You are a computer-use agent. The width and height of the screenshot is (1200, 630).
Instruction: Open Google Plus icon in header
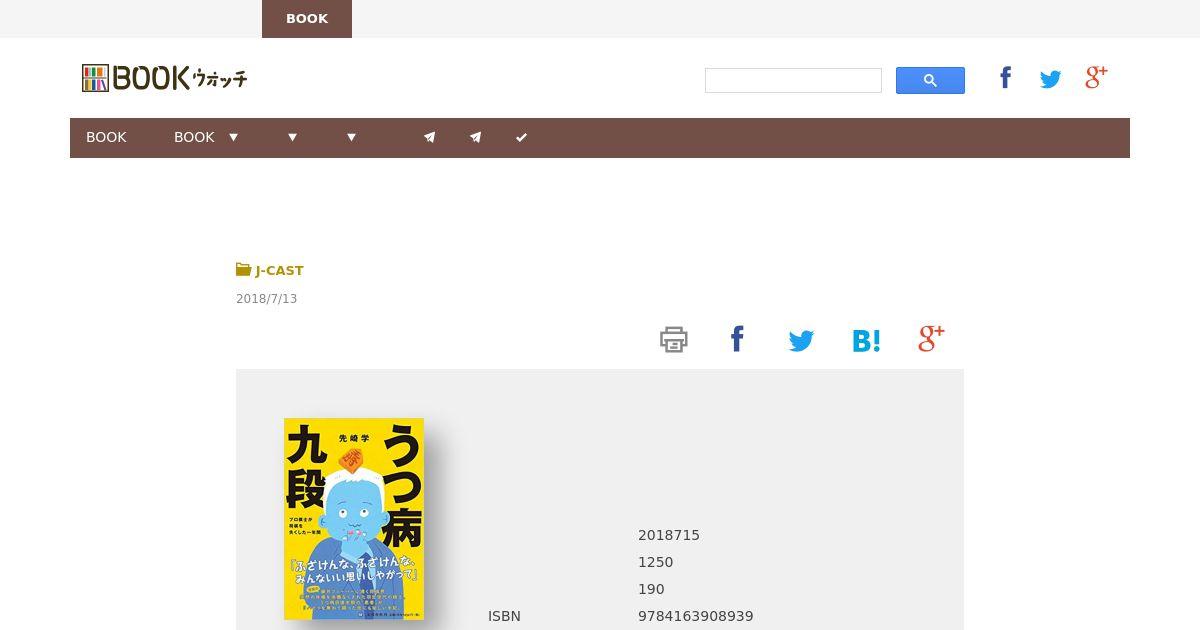[1096, 77]
